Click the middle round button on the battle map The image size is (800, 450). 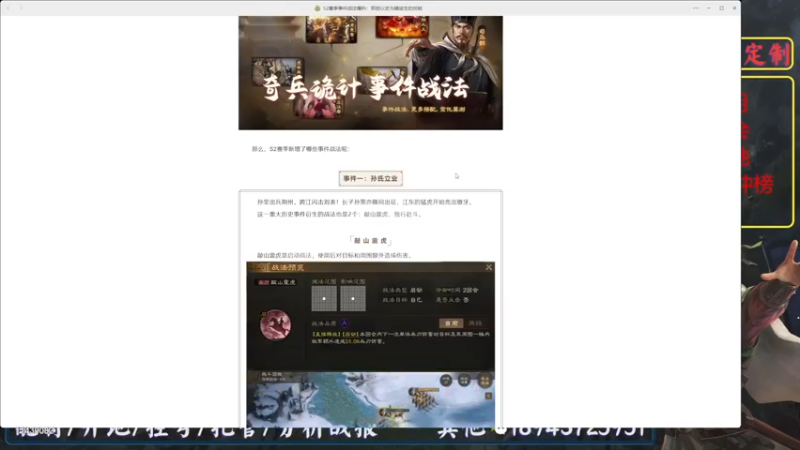tap(464, 380)
